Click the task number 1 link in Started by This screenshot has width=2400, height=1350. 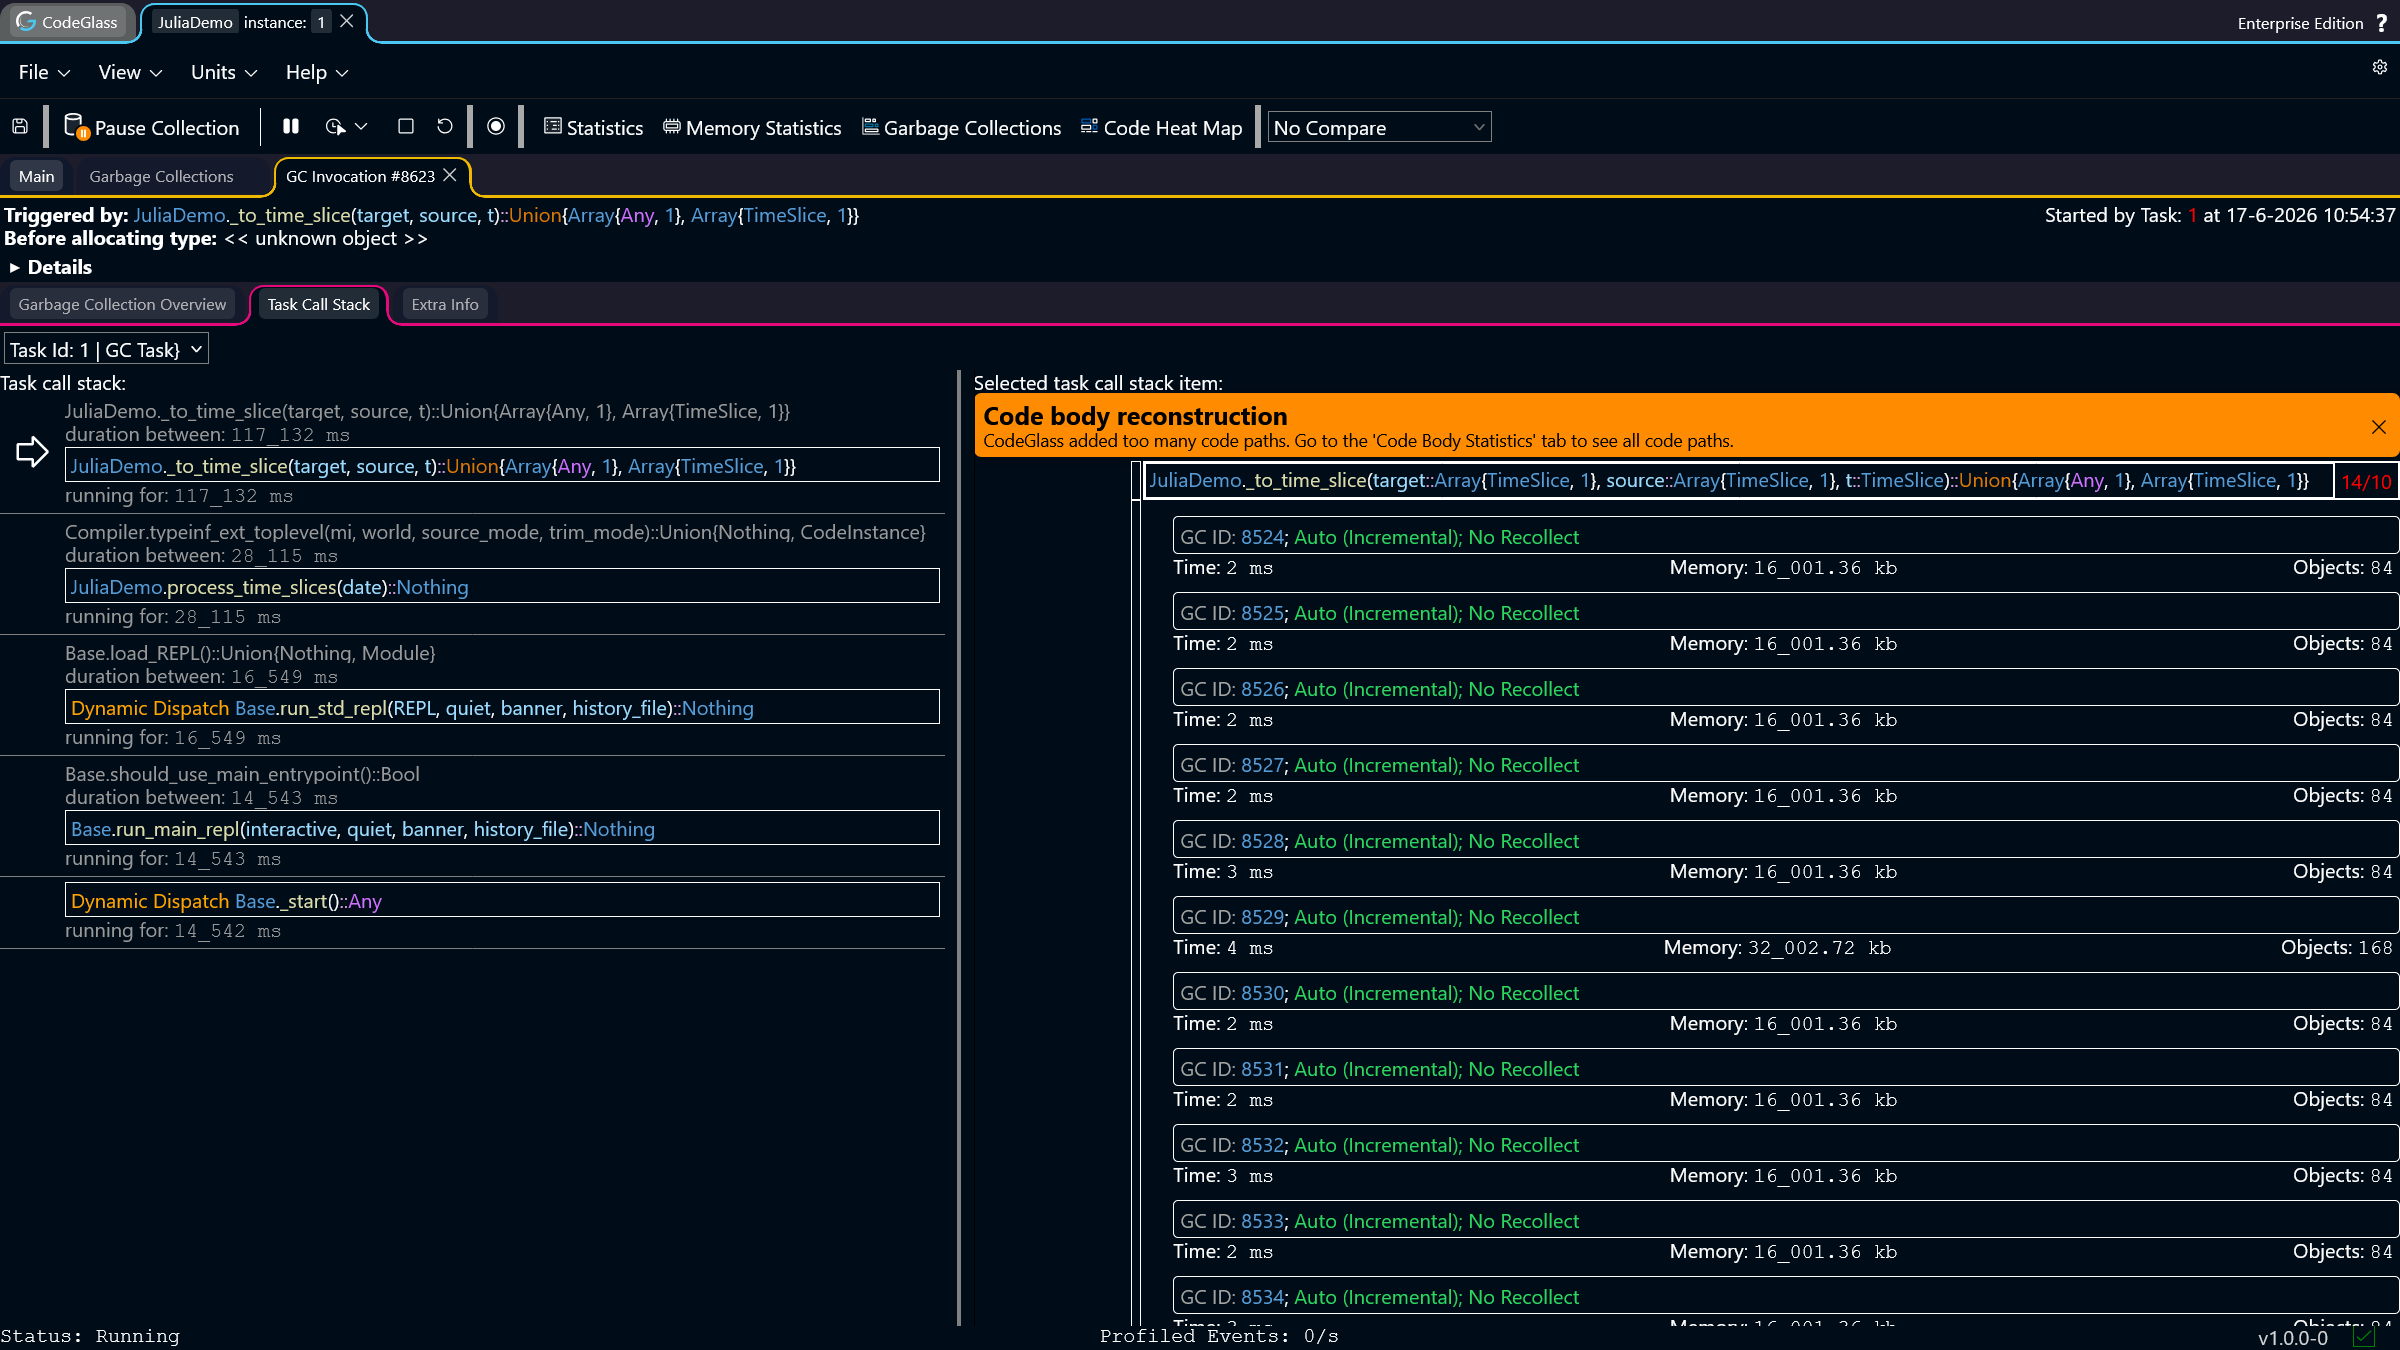[x=2192, y=215]
